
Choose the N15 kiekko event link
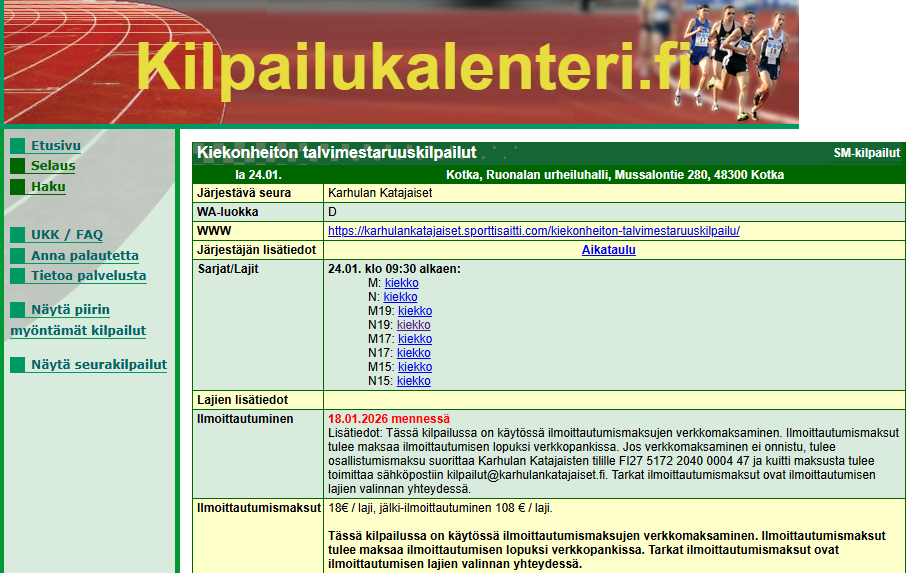coord(414,381)
